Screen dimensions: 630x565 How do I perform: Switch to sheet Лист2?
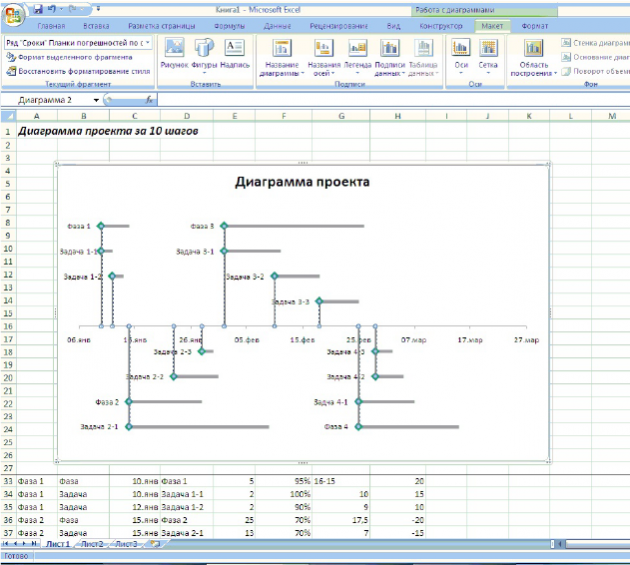tap(92, 544)
